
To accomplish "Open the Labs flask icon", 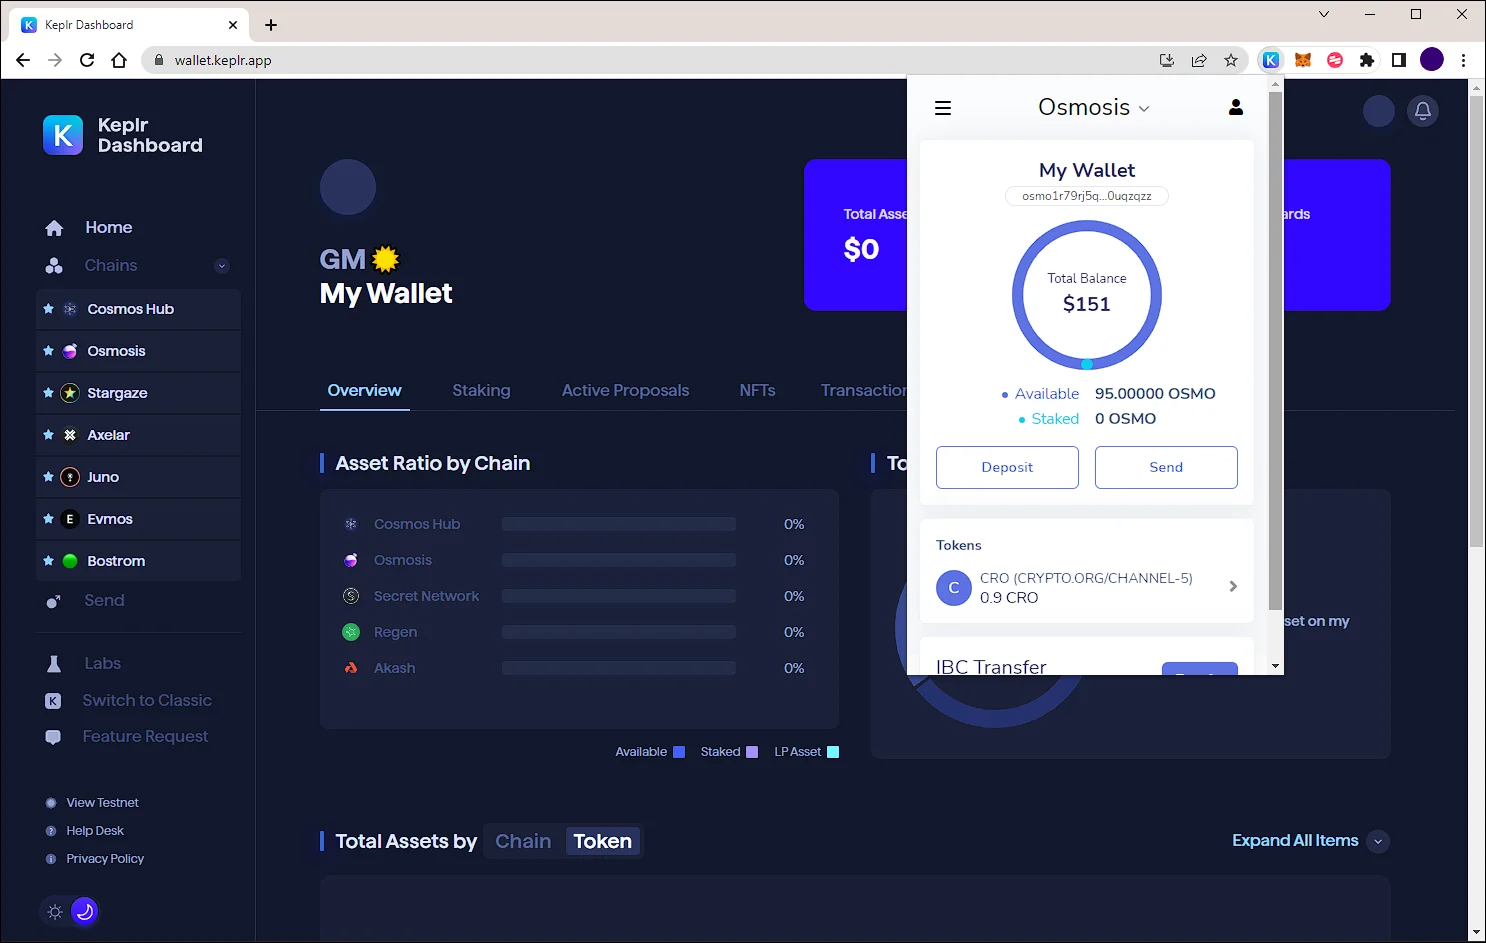I will click(54, 664).
